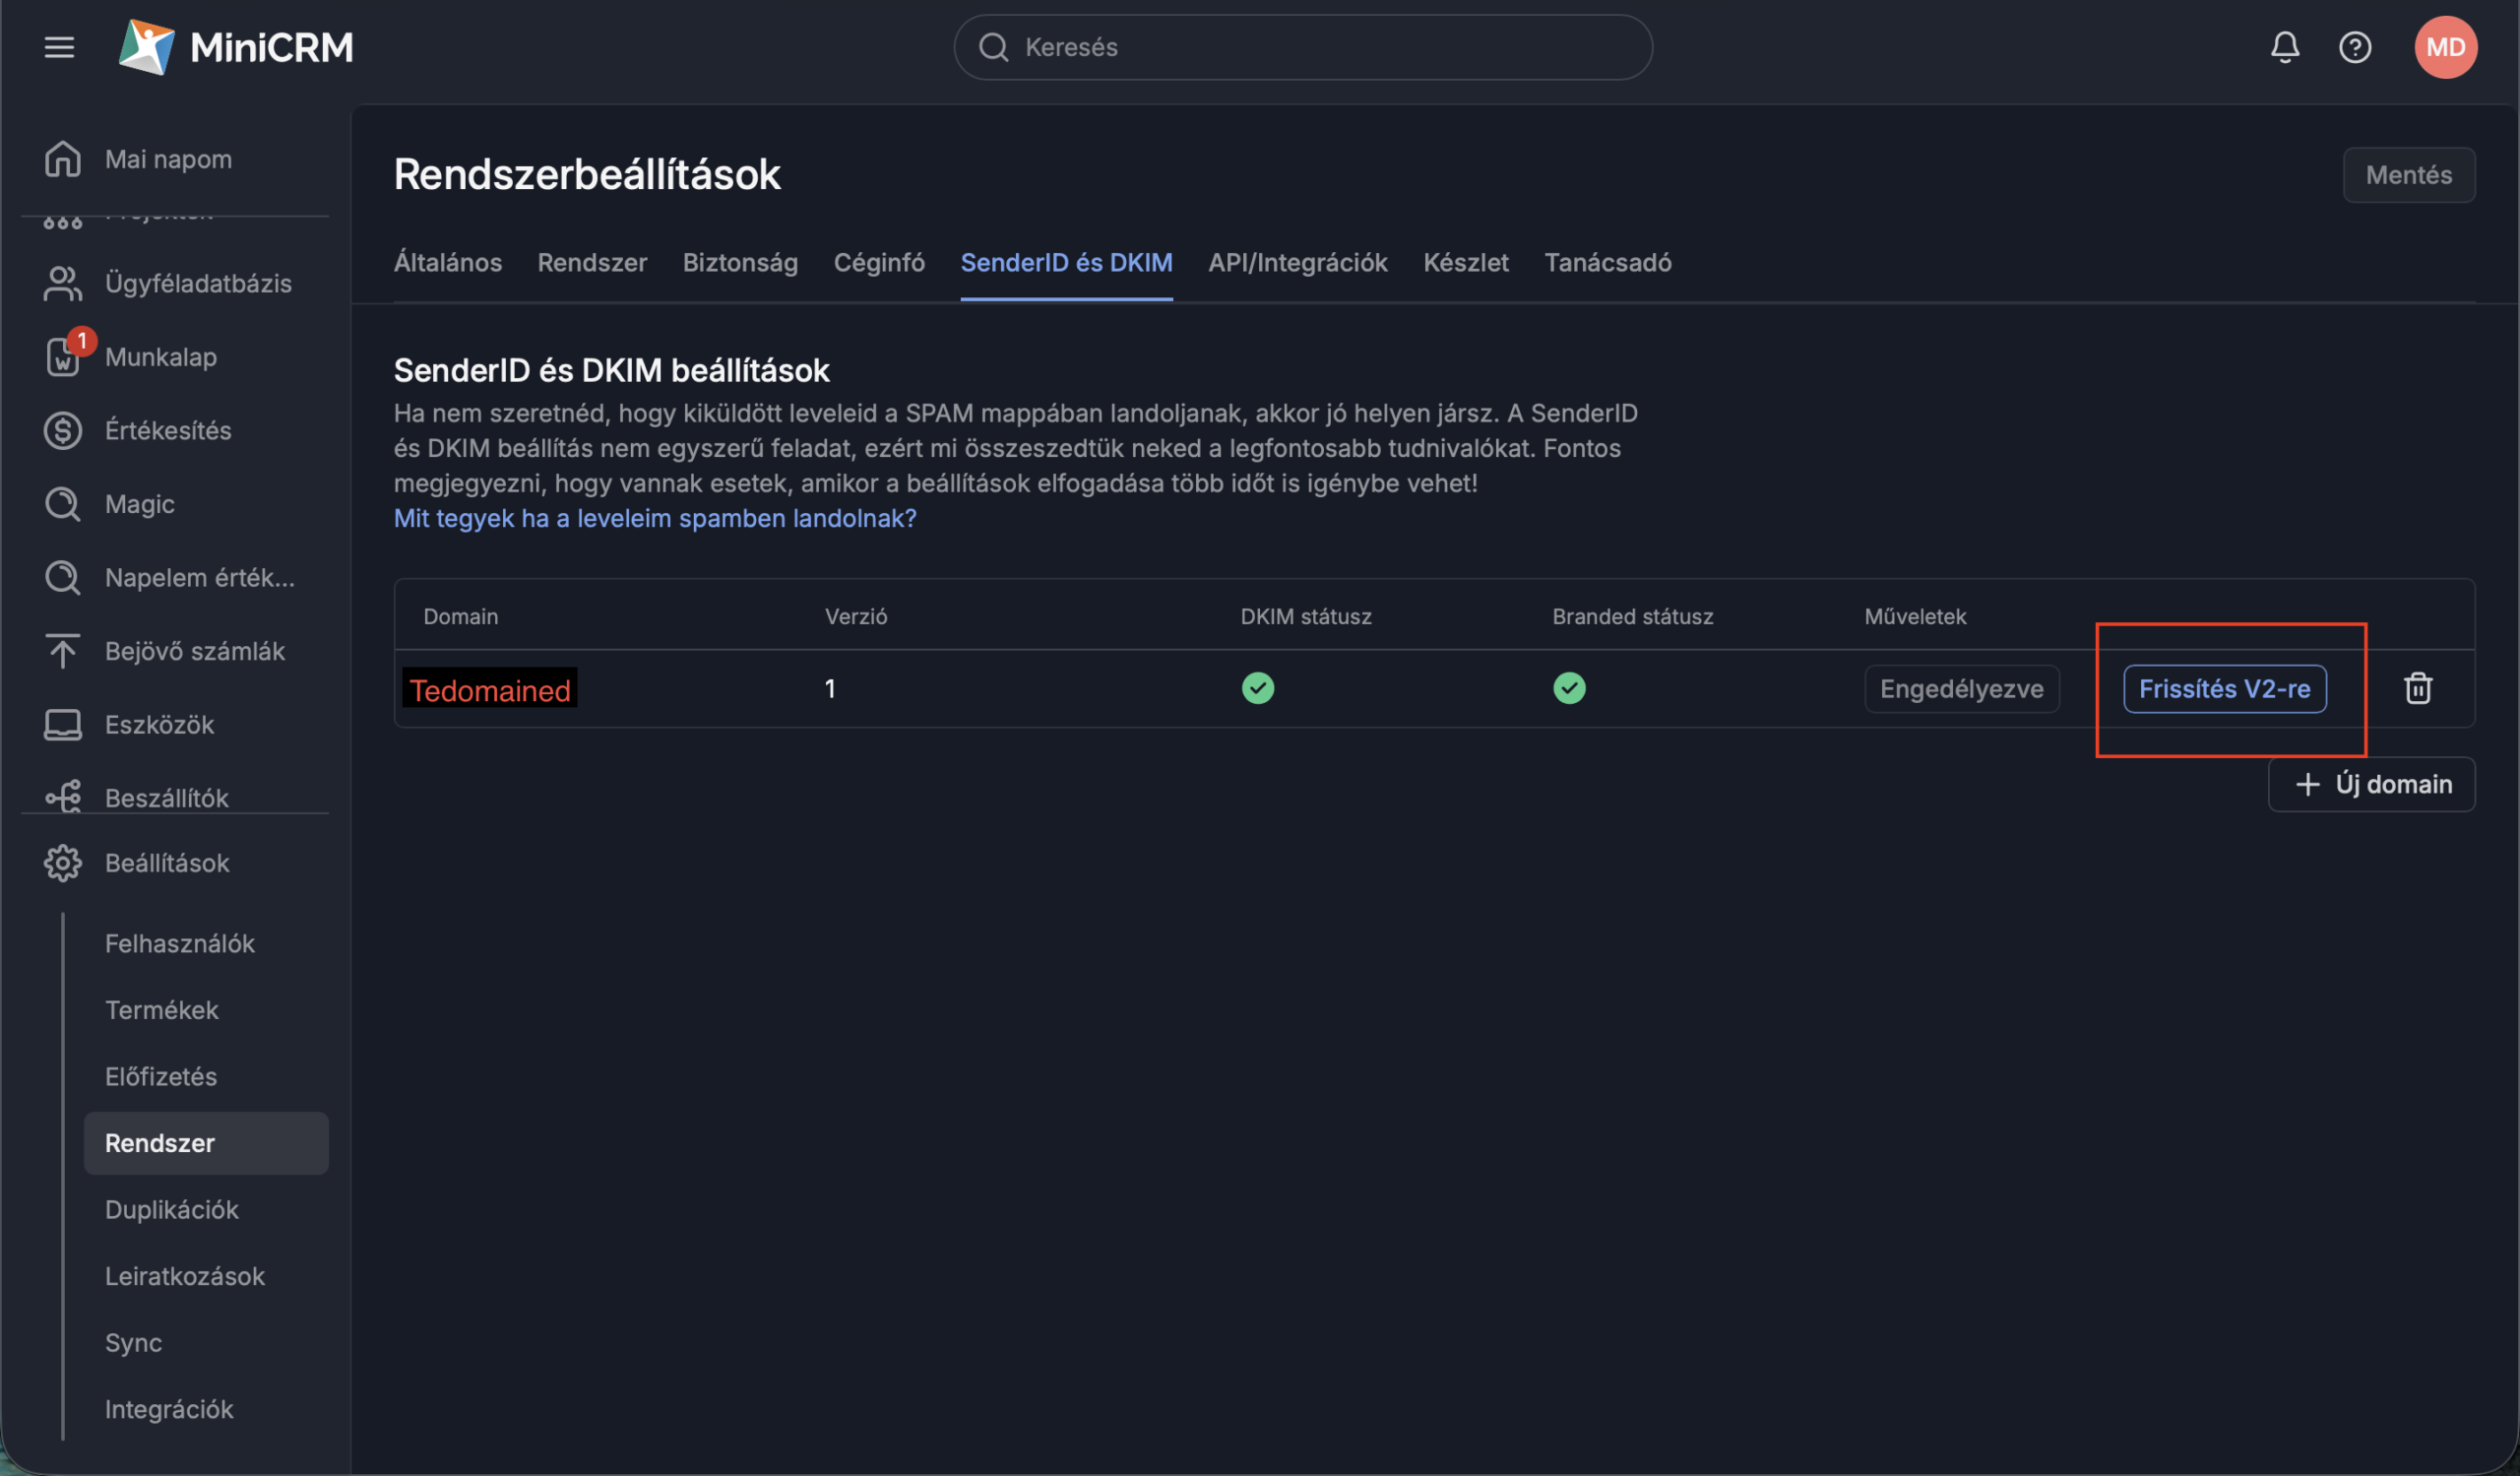This screenshot has width=2520, height=1476.
Task: Click the MiniCRM logo
Action: [x=236, y=47]
